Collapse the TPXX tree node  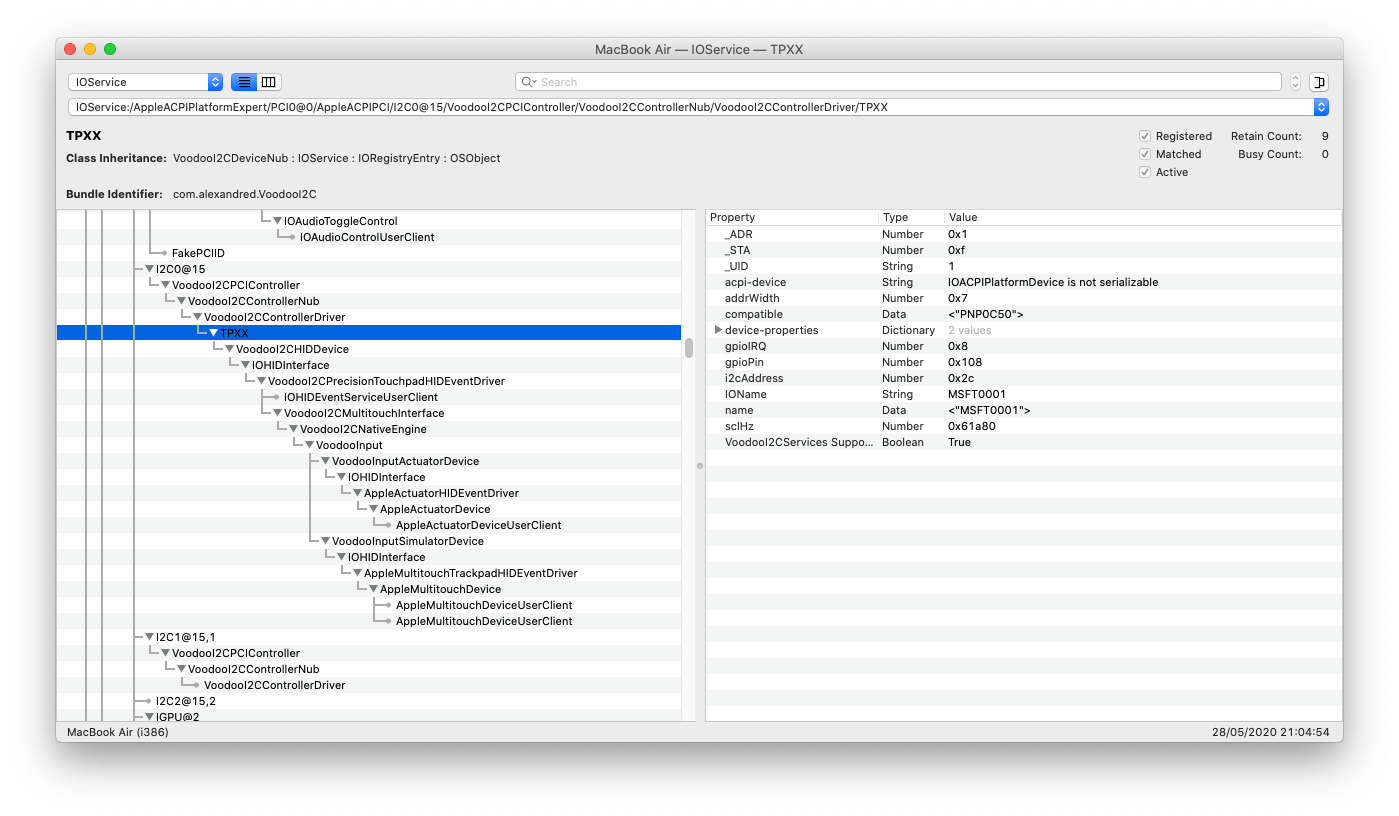pyautogui.click(x=213, y=333)
